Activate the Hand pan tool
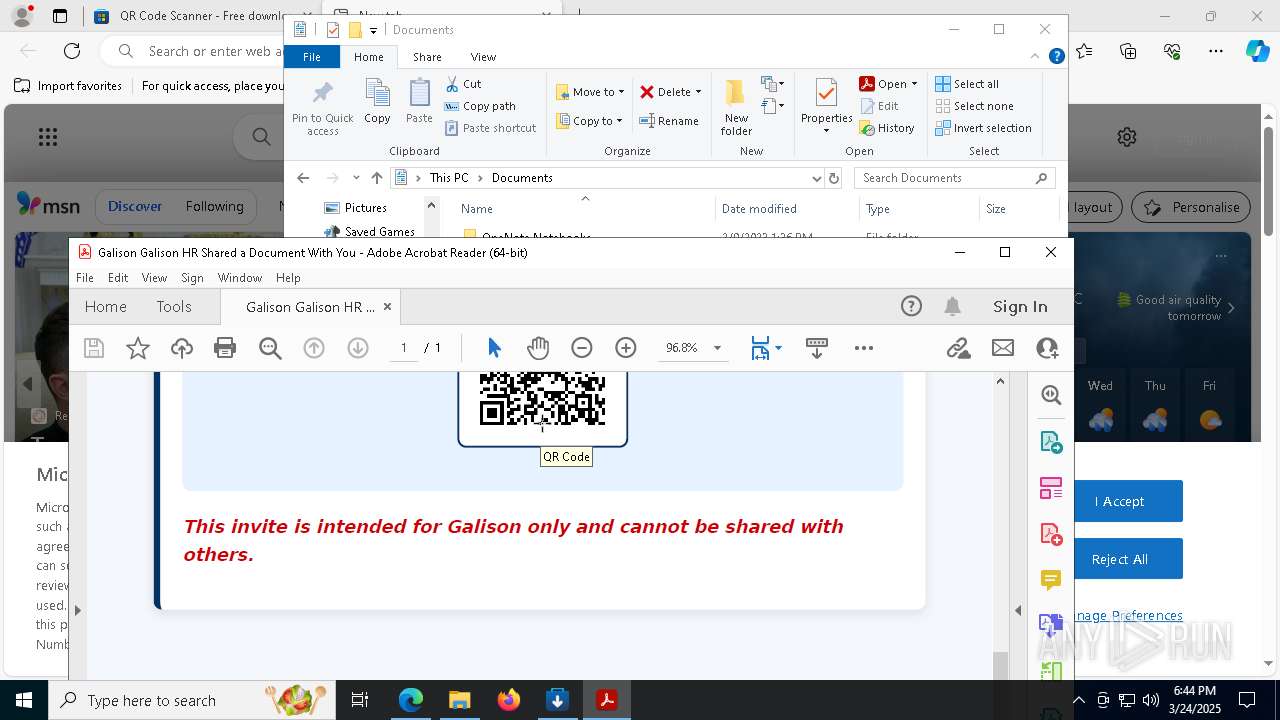 point(538,348)
